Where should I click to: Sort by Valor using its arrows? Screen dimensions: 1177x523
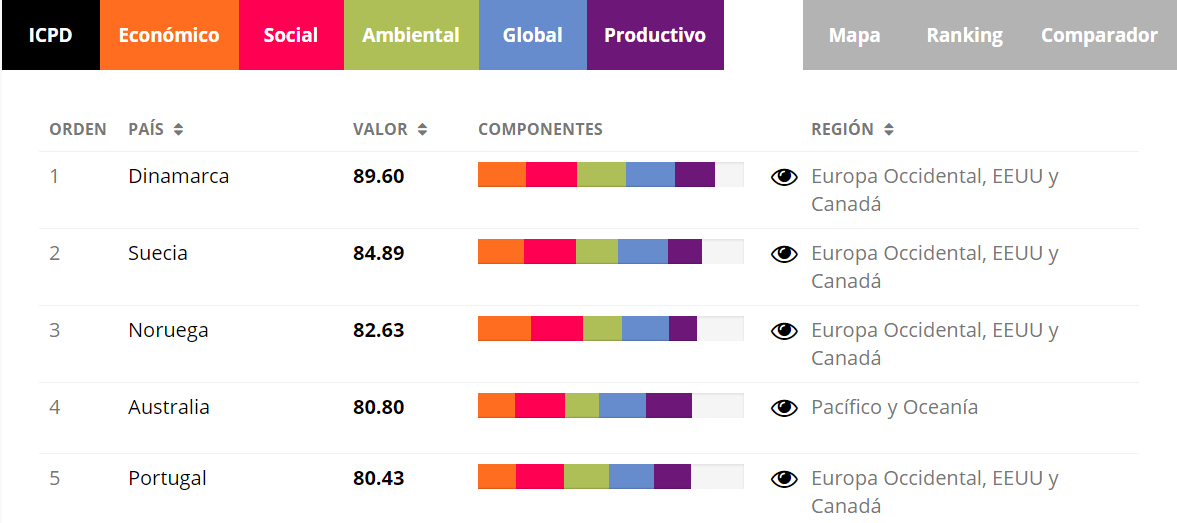click(x=422, y=130)
